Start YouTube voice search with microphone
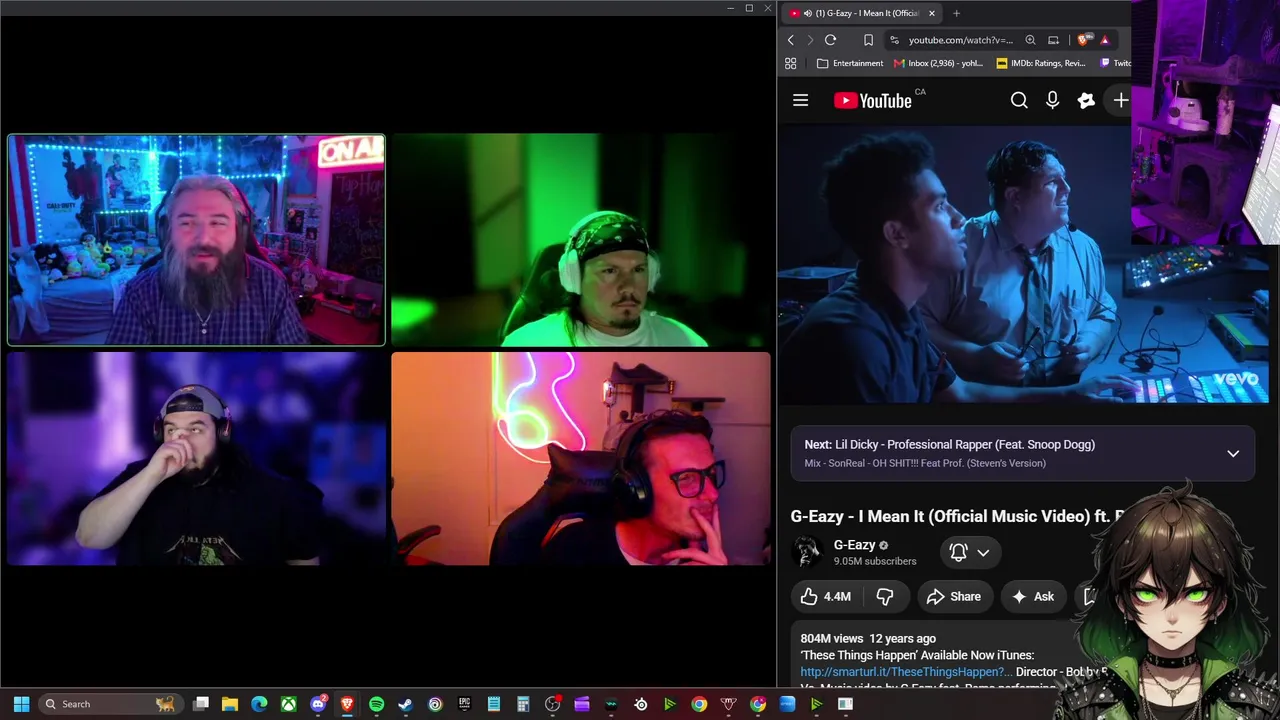The height and width of the screenshot is (720, 1280). tap(1052, 100)
